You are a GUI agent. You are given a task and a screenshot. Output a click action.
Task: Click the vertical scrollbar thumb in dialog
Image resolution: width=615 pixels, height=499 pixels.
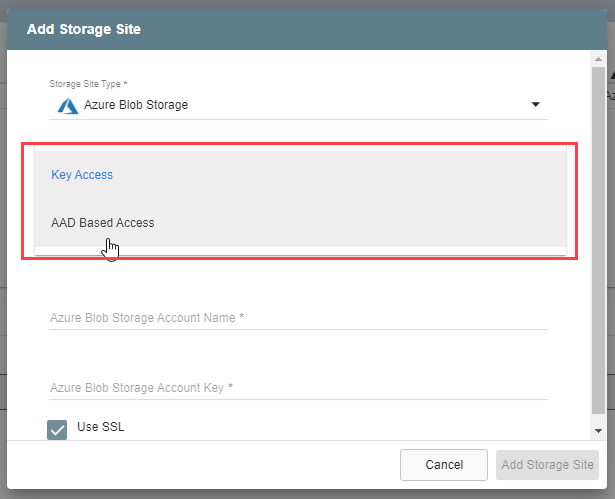coord(598,240)
